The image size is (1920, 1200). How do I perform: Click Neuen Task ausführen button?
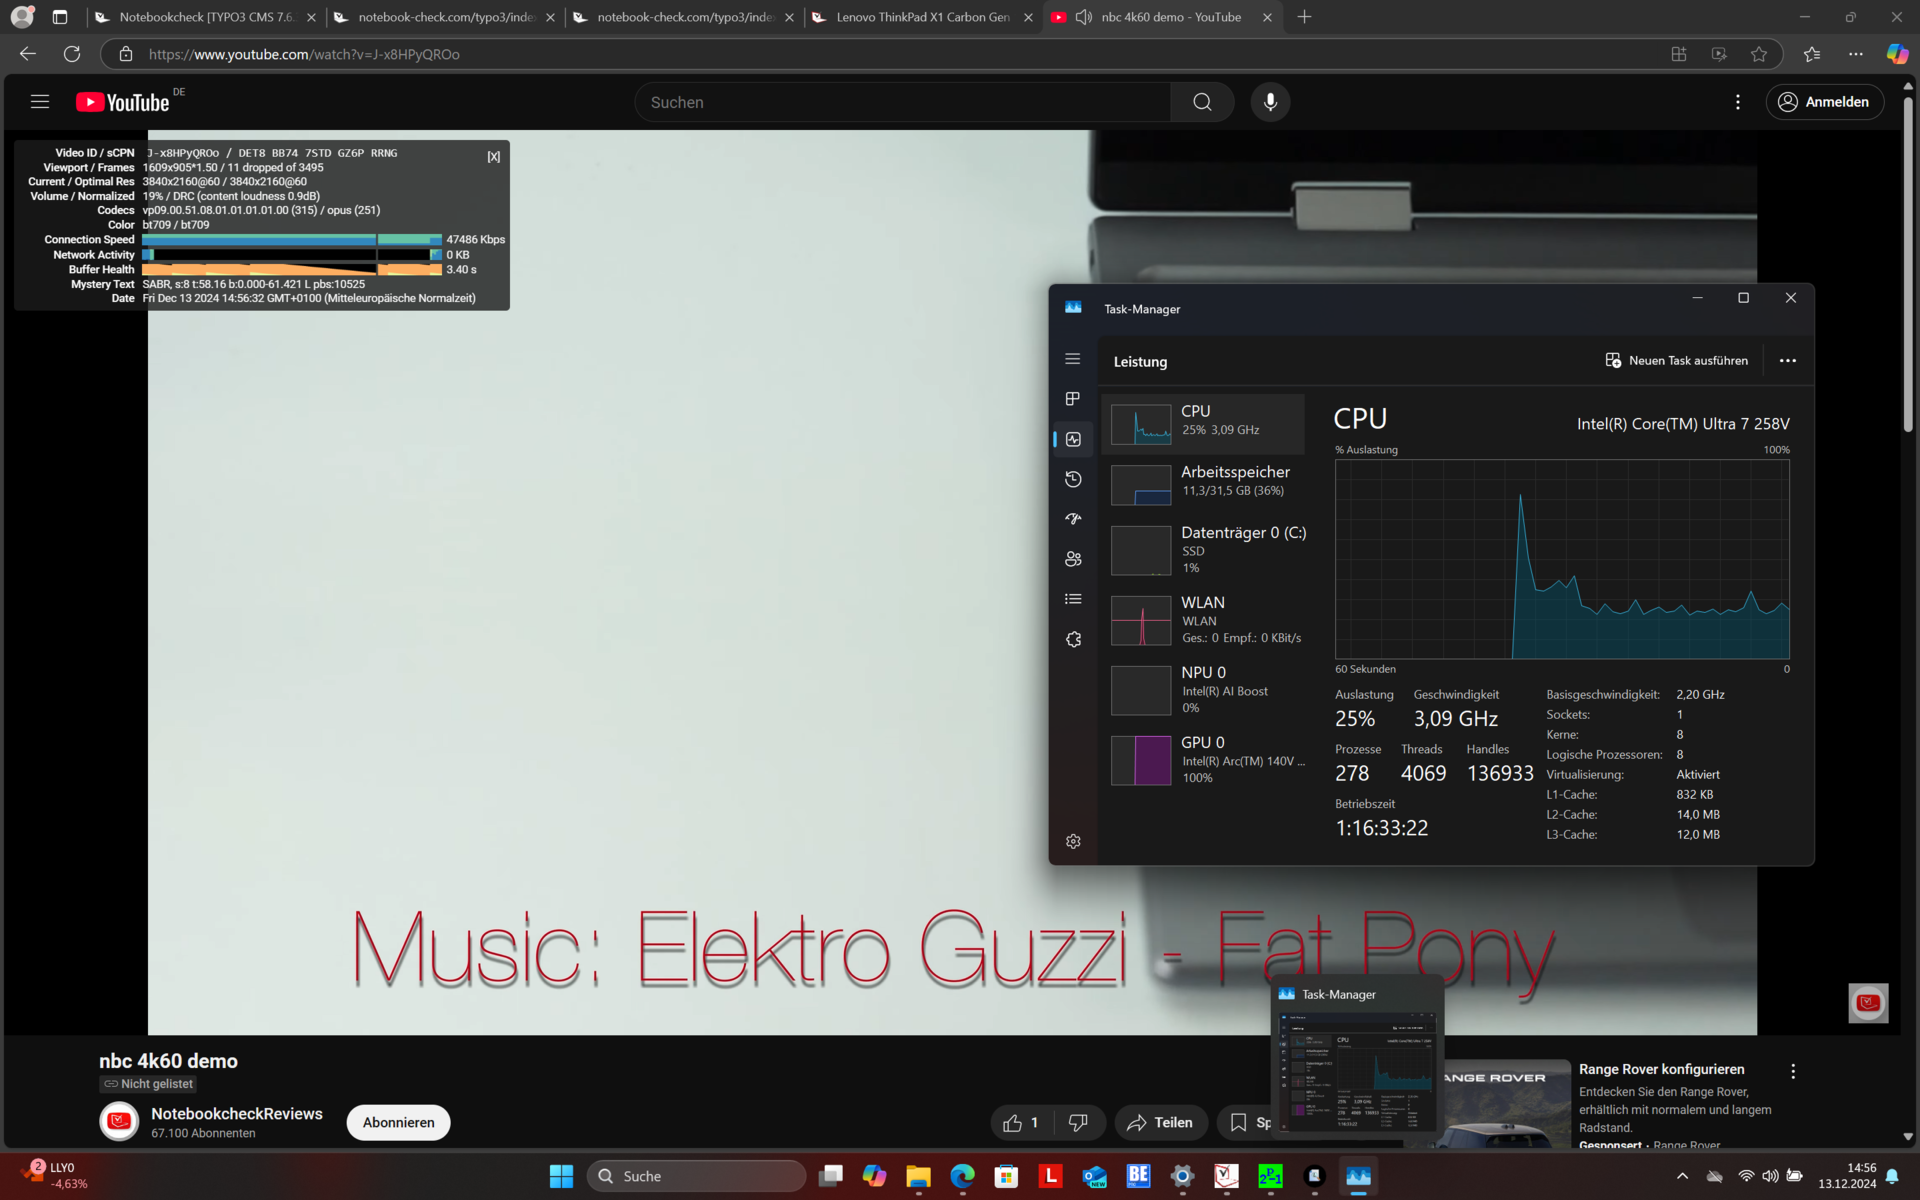(1677, 361)
